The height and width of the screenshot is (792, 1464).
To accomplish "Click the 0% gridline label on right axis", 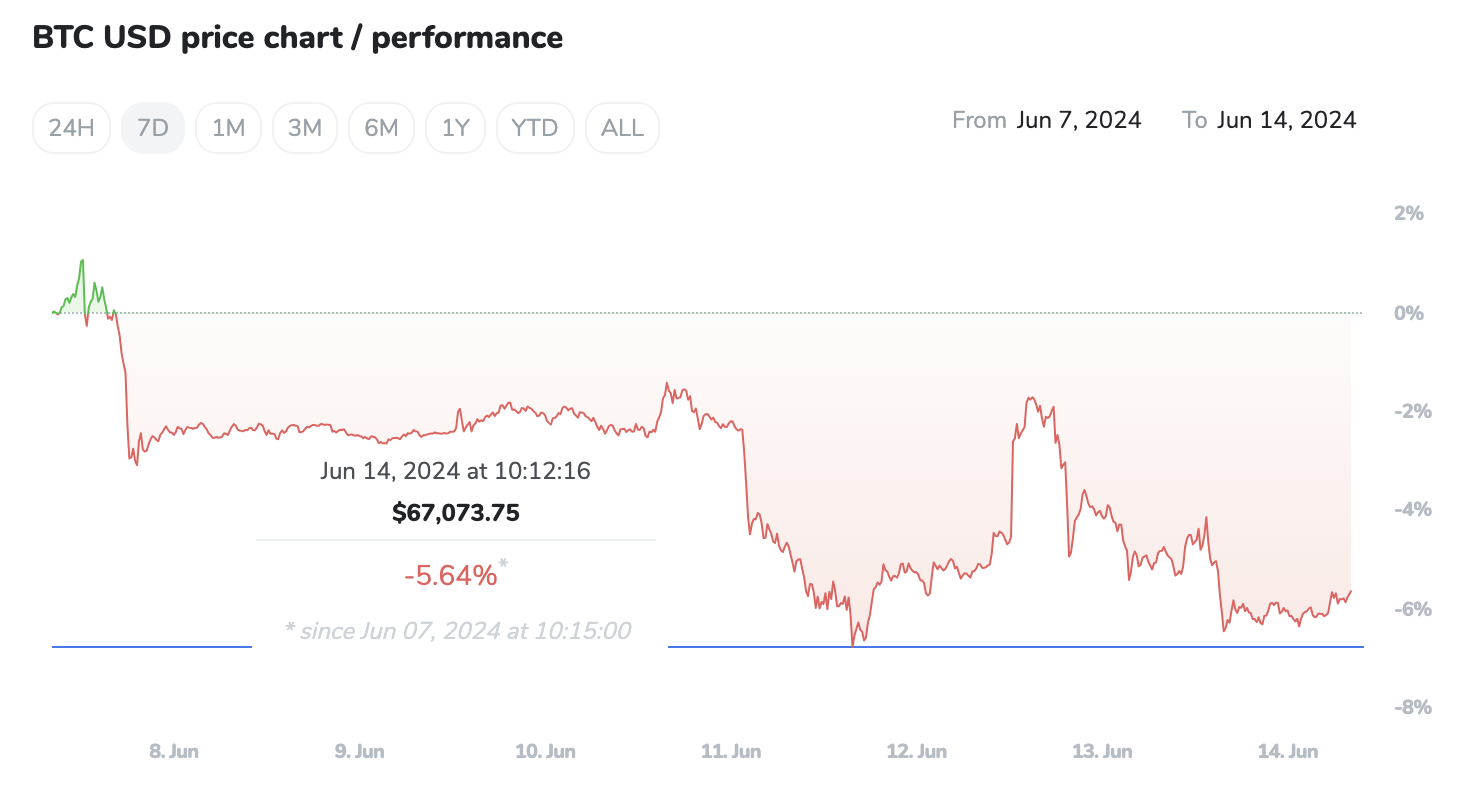I will (1408, 312).
